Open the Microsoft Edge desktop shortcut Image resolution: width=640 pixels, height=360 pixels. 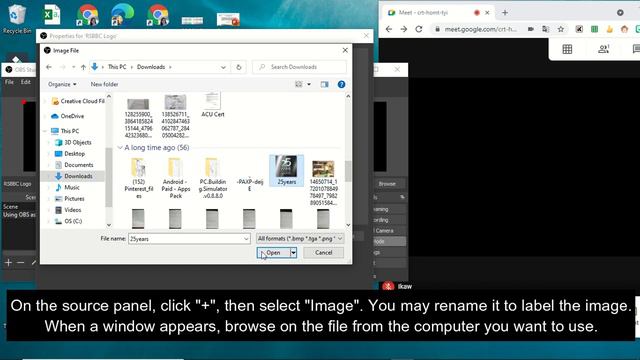[122, 15]
